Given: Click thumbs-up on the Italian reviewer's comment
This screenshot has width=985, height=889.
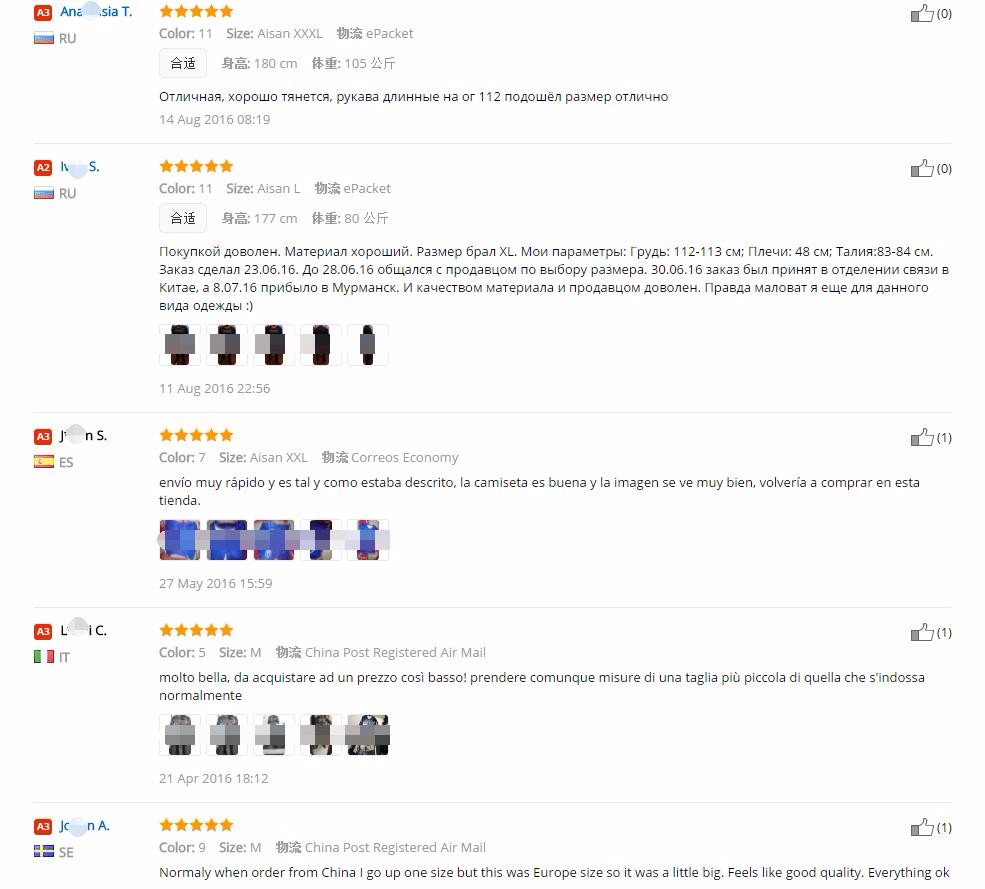Looking at the screenshot, I should coord(922,632).
